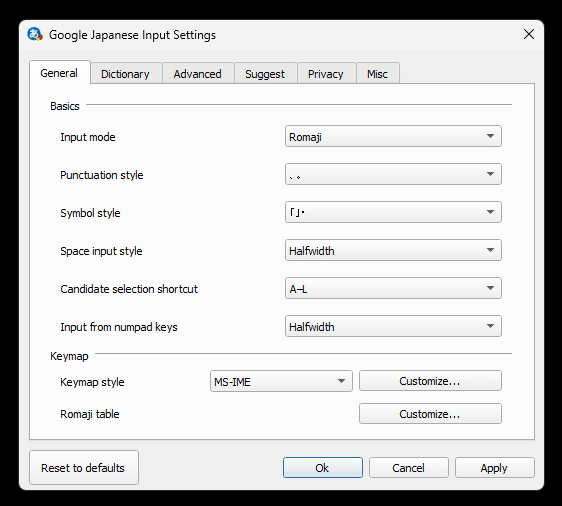Select the Misc tab
The image size is (562, 506).
click(x=377, y=73)
